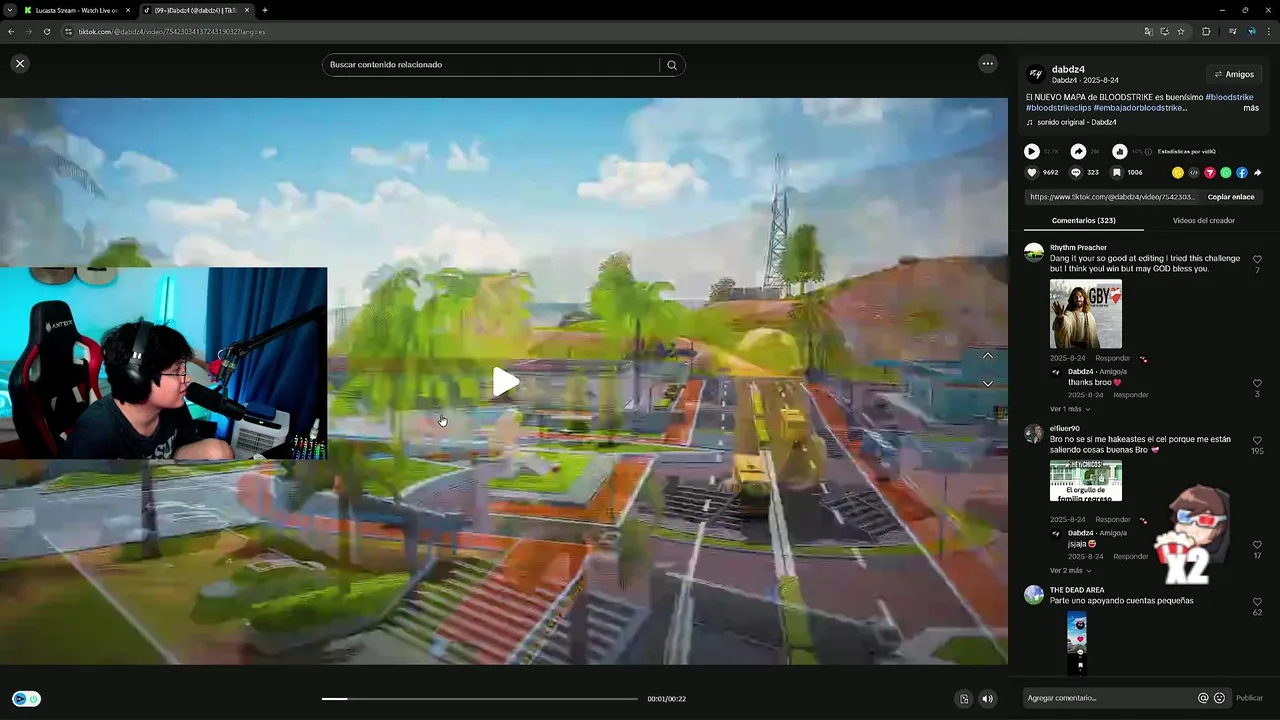Open elfluer90's comment image

tap(1086, 481)
